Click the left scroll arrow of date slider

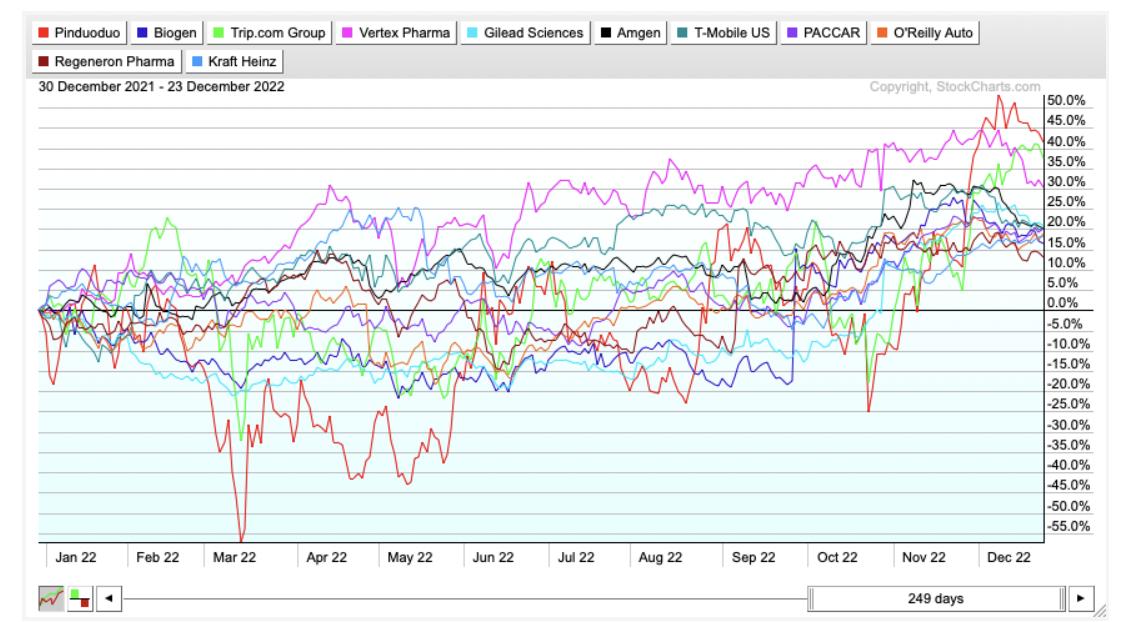coord(109,598)
